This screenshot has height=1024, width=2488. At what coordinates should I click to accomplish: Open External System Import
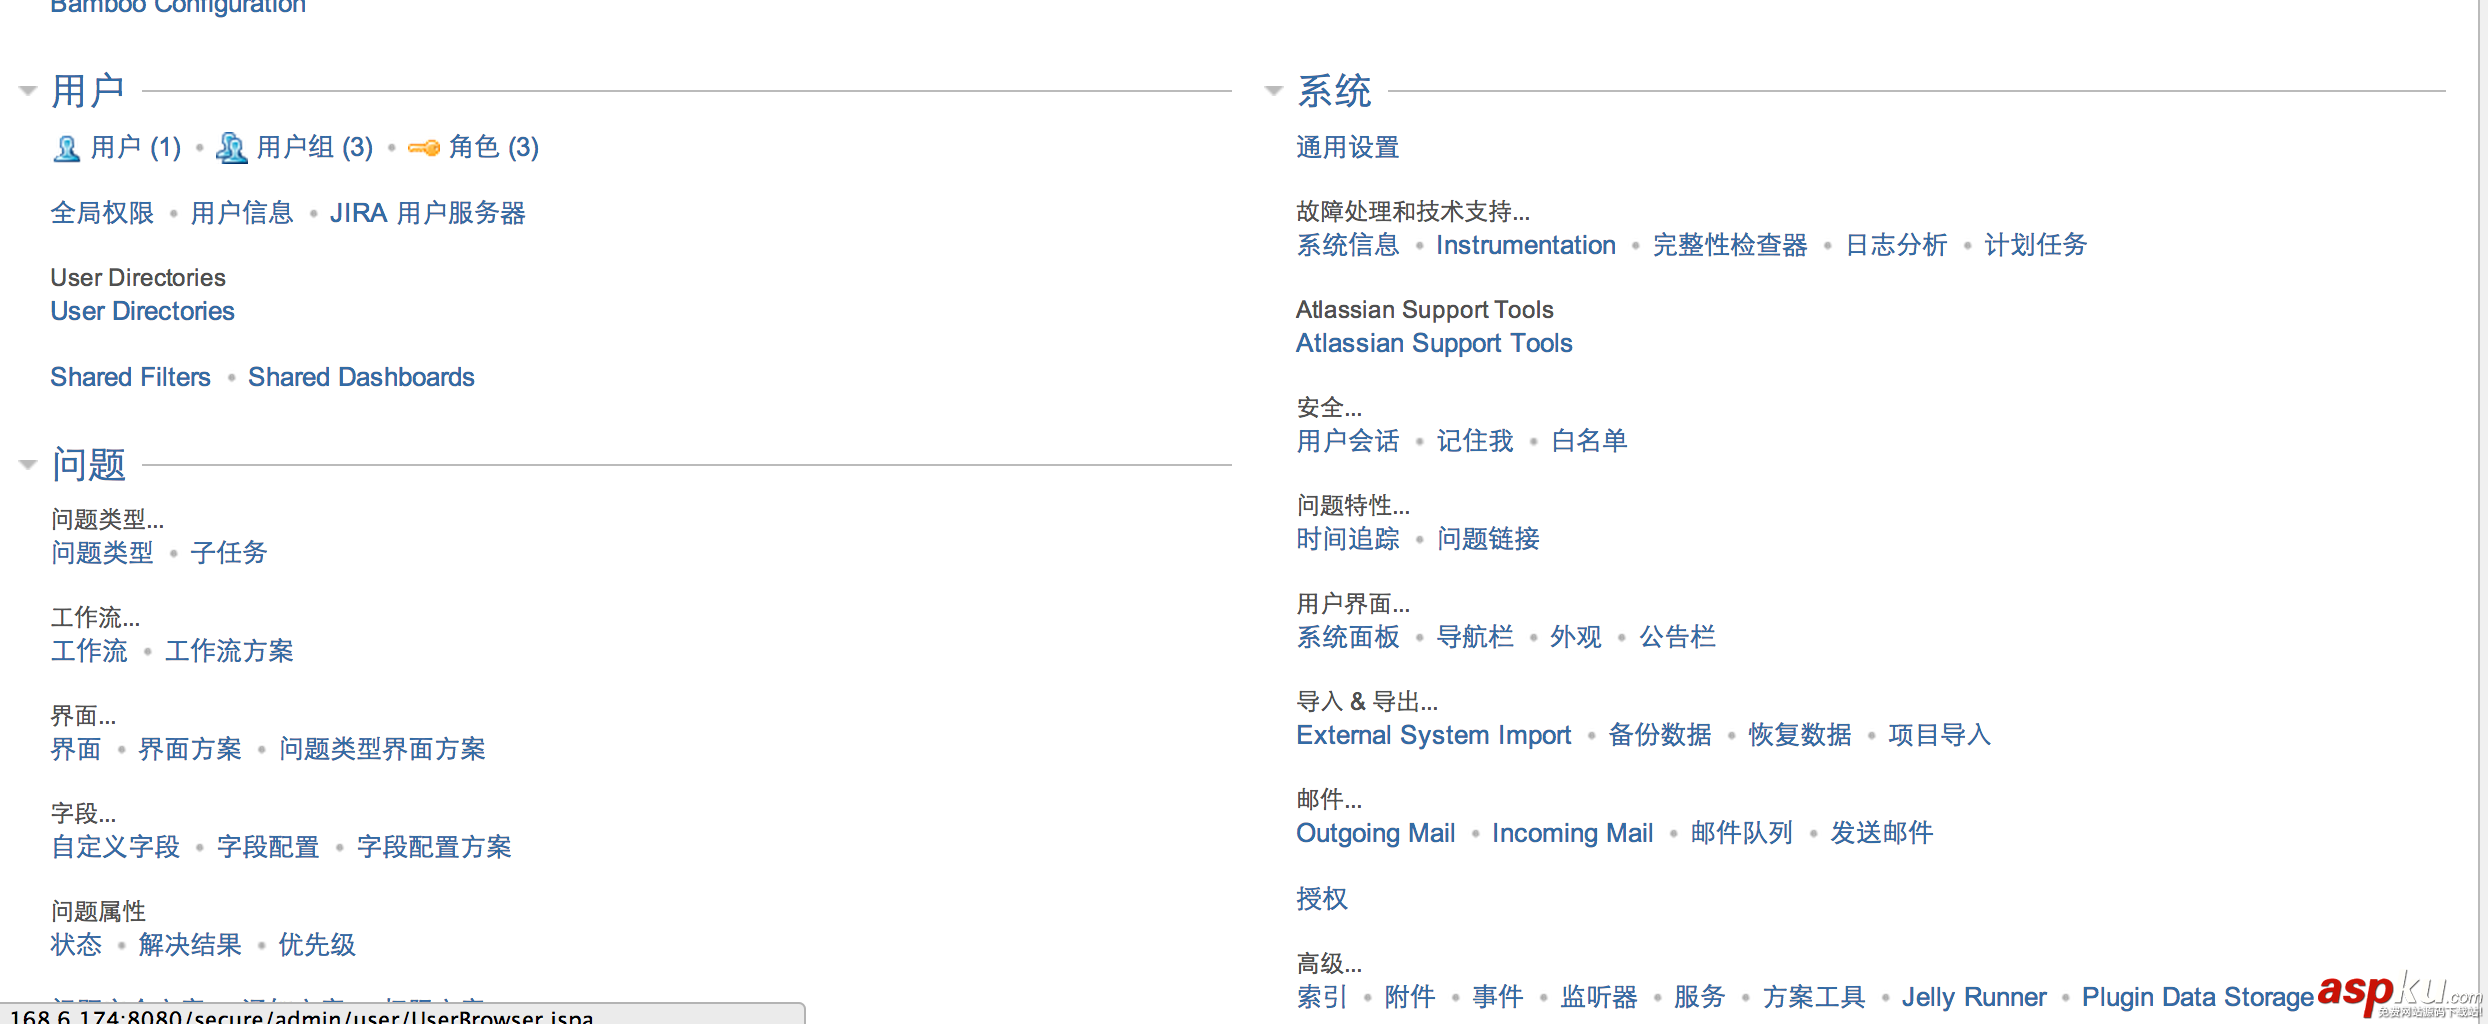(1433, 735)
